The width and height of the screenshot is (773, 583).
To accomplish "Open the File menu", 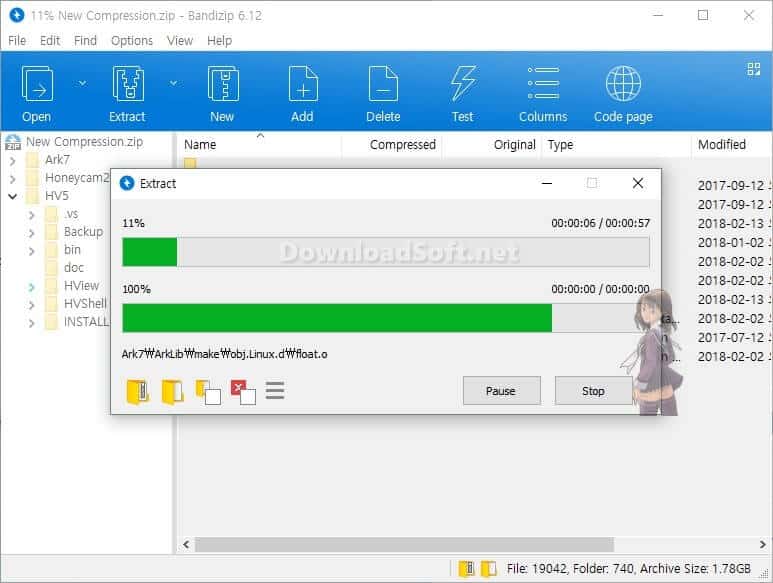I will point(17,40).
